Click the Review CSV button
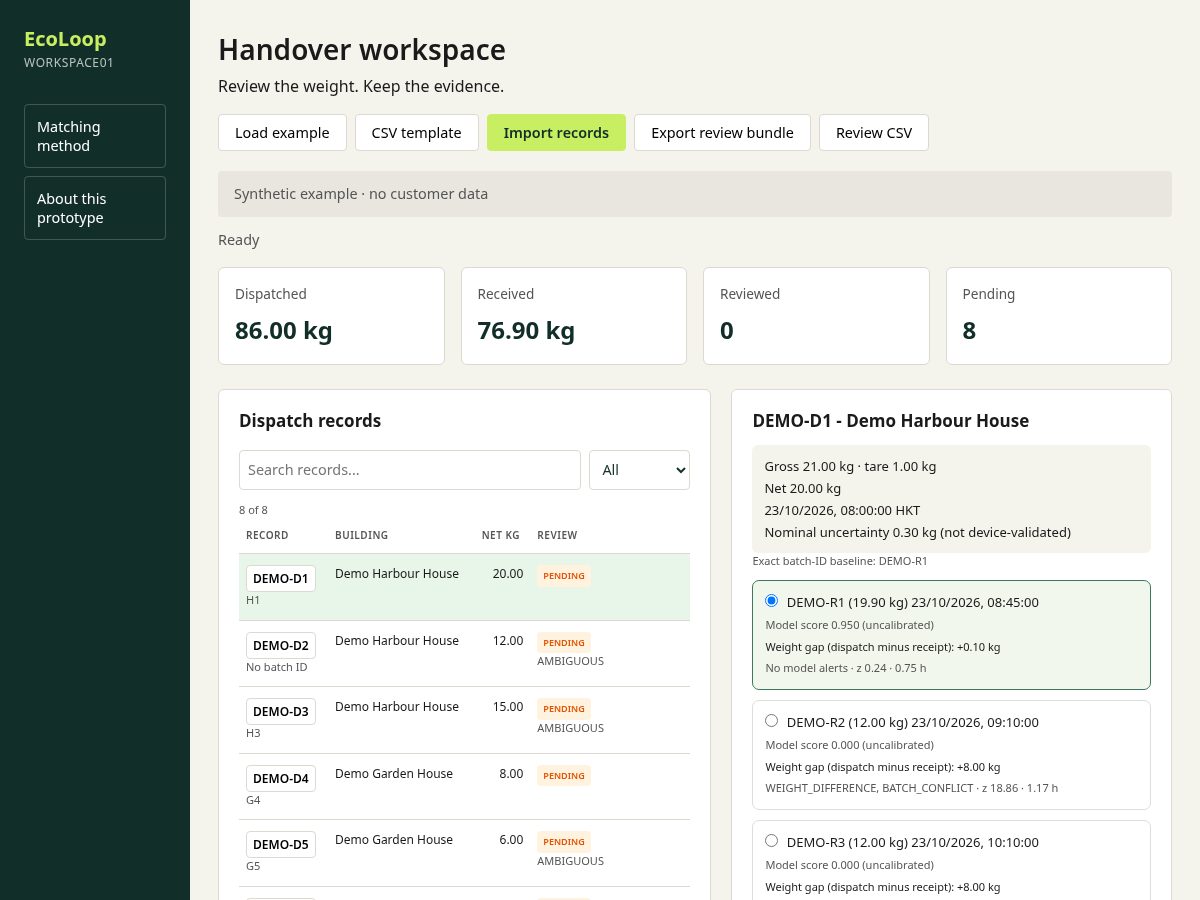Screen dimensions: 1200x900 pos(874,133)
